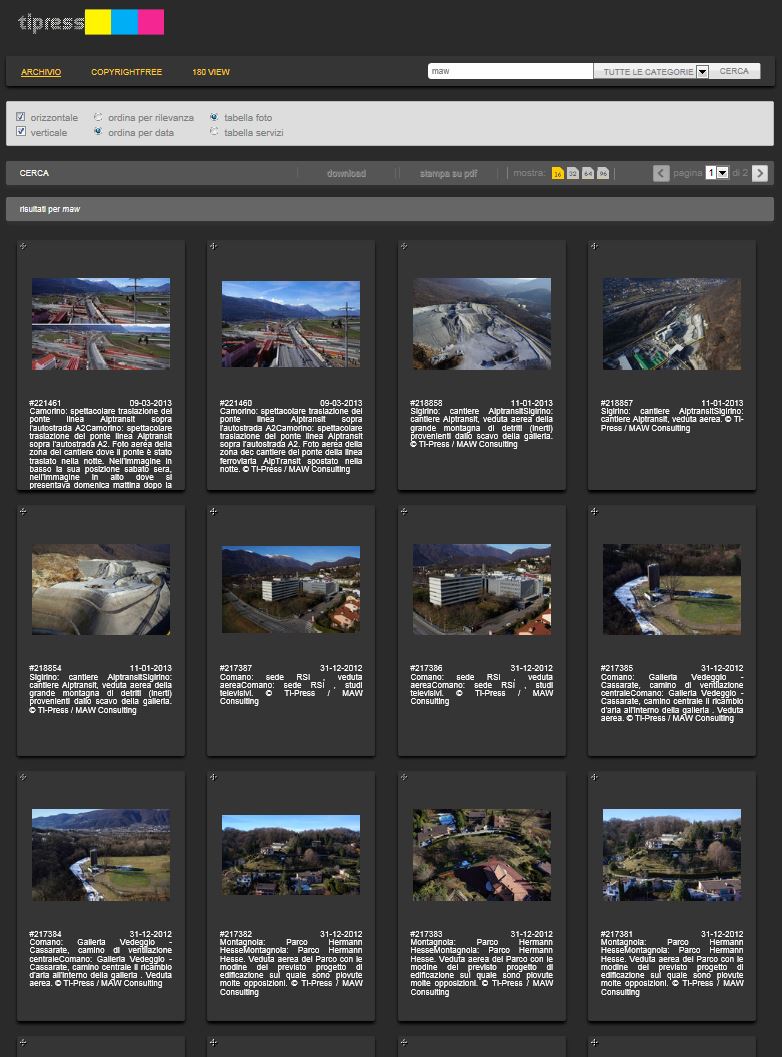This screenshot has height=1057, width=782.
Task: Select tabella servizi radio option
Action: tap(214, 132)
